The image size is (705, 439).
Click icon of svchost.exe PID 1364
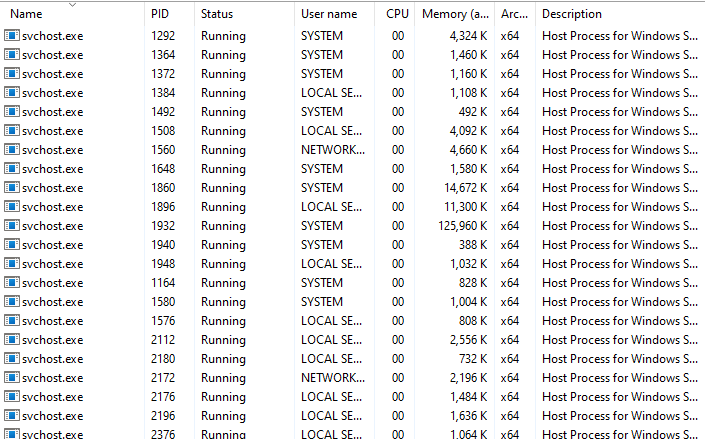click(x=12, y=54)
